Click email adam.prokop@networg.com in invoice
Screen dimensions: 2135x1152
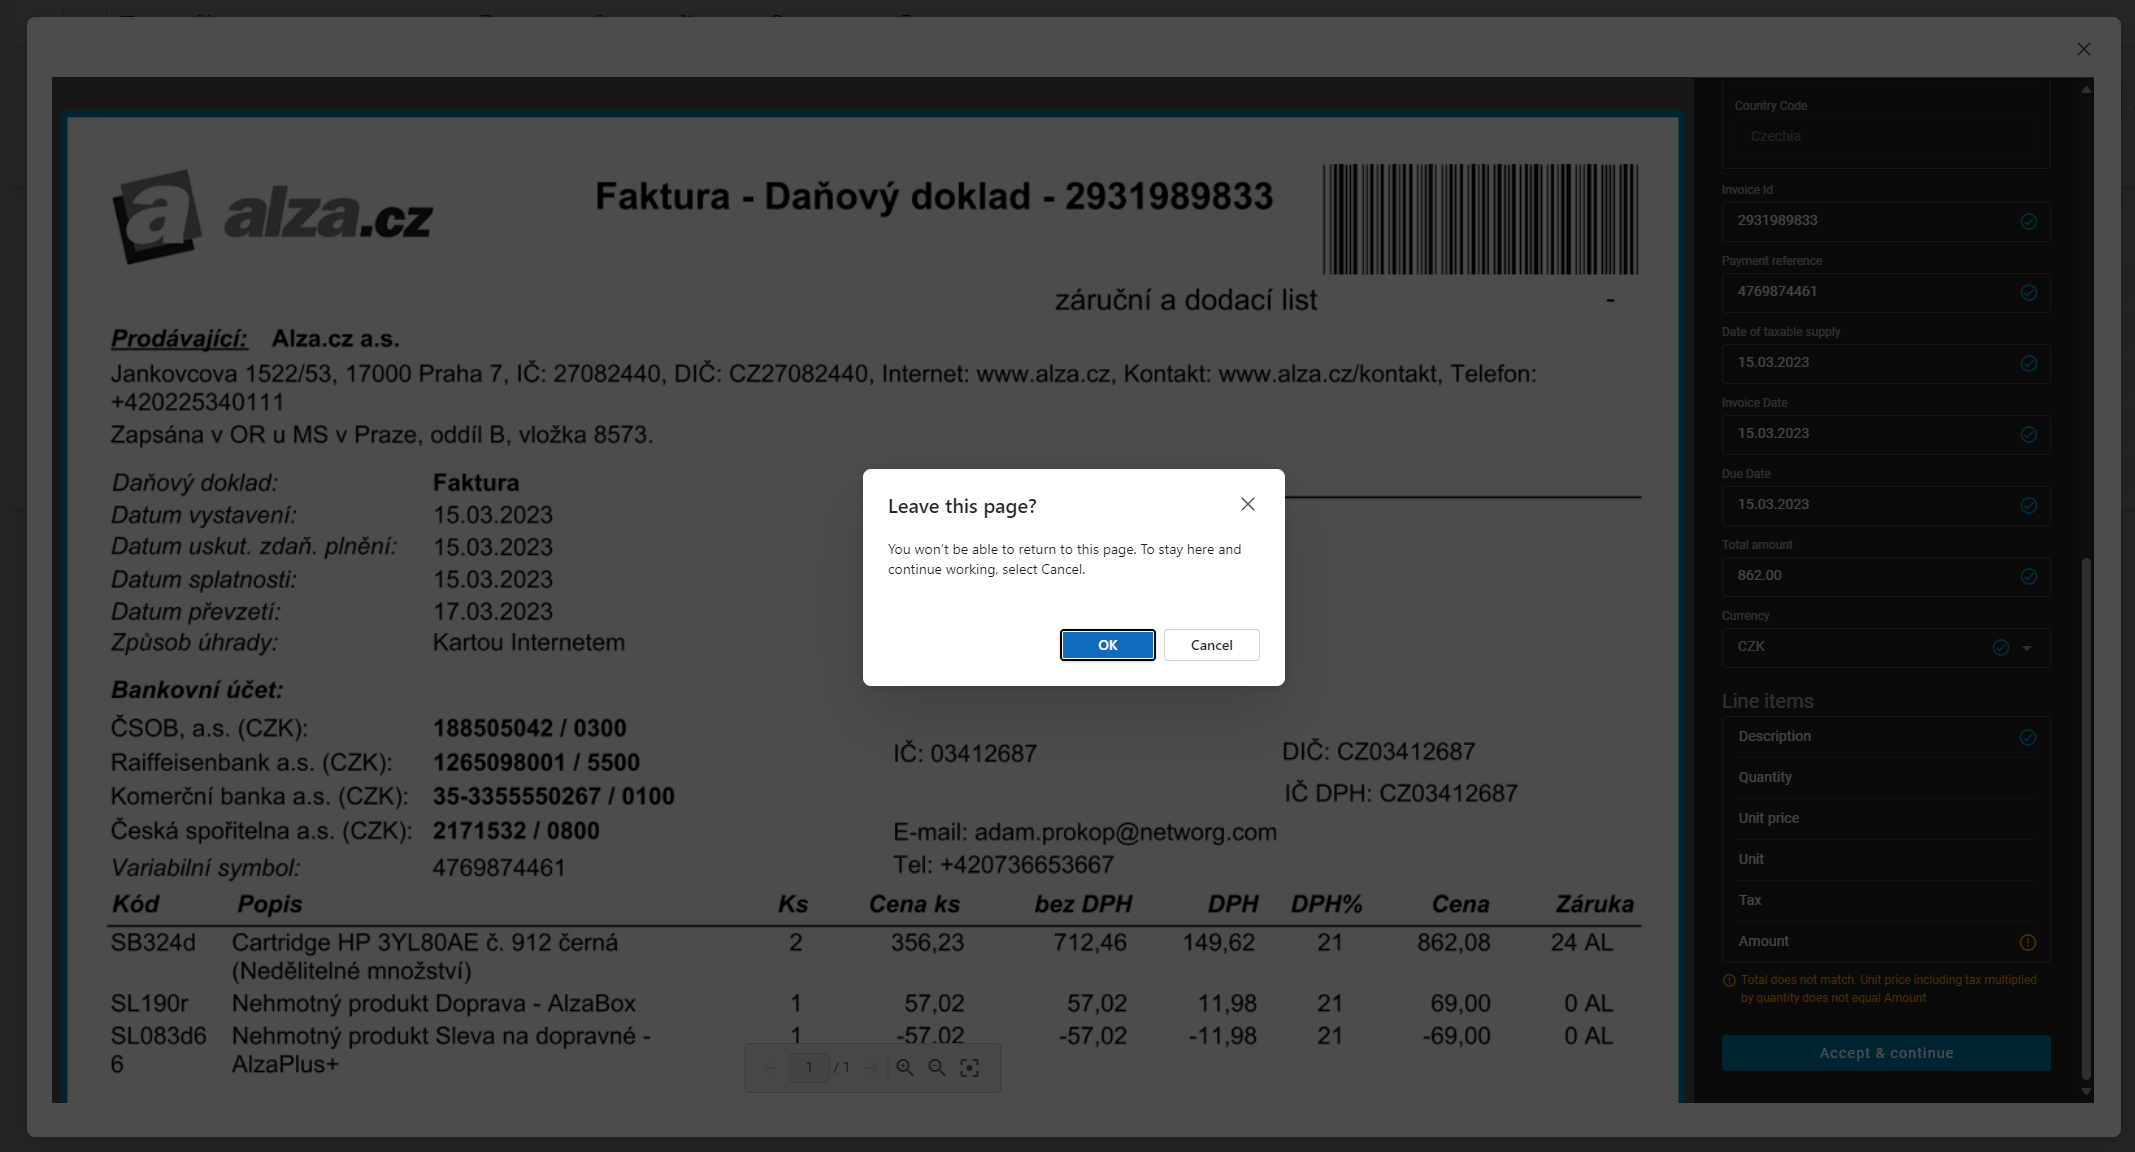pos(1126,832)
